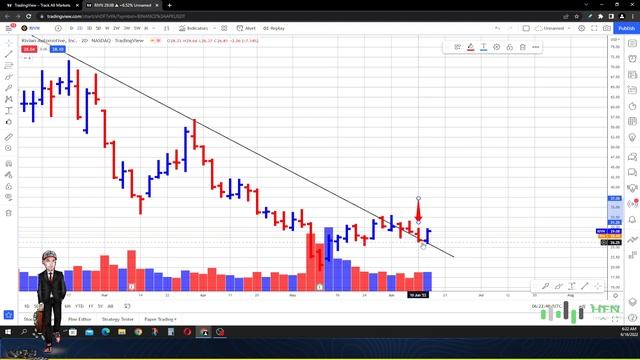640x360 pixels.
Task: Click the go to date calendar icon
Action: (127, 306)
